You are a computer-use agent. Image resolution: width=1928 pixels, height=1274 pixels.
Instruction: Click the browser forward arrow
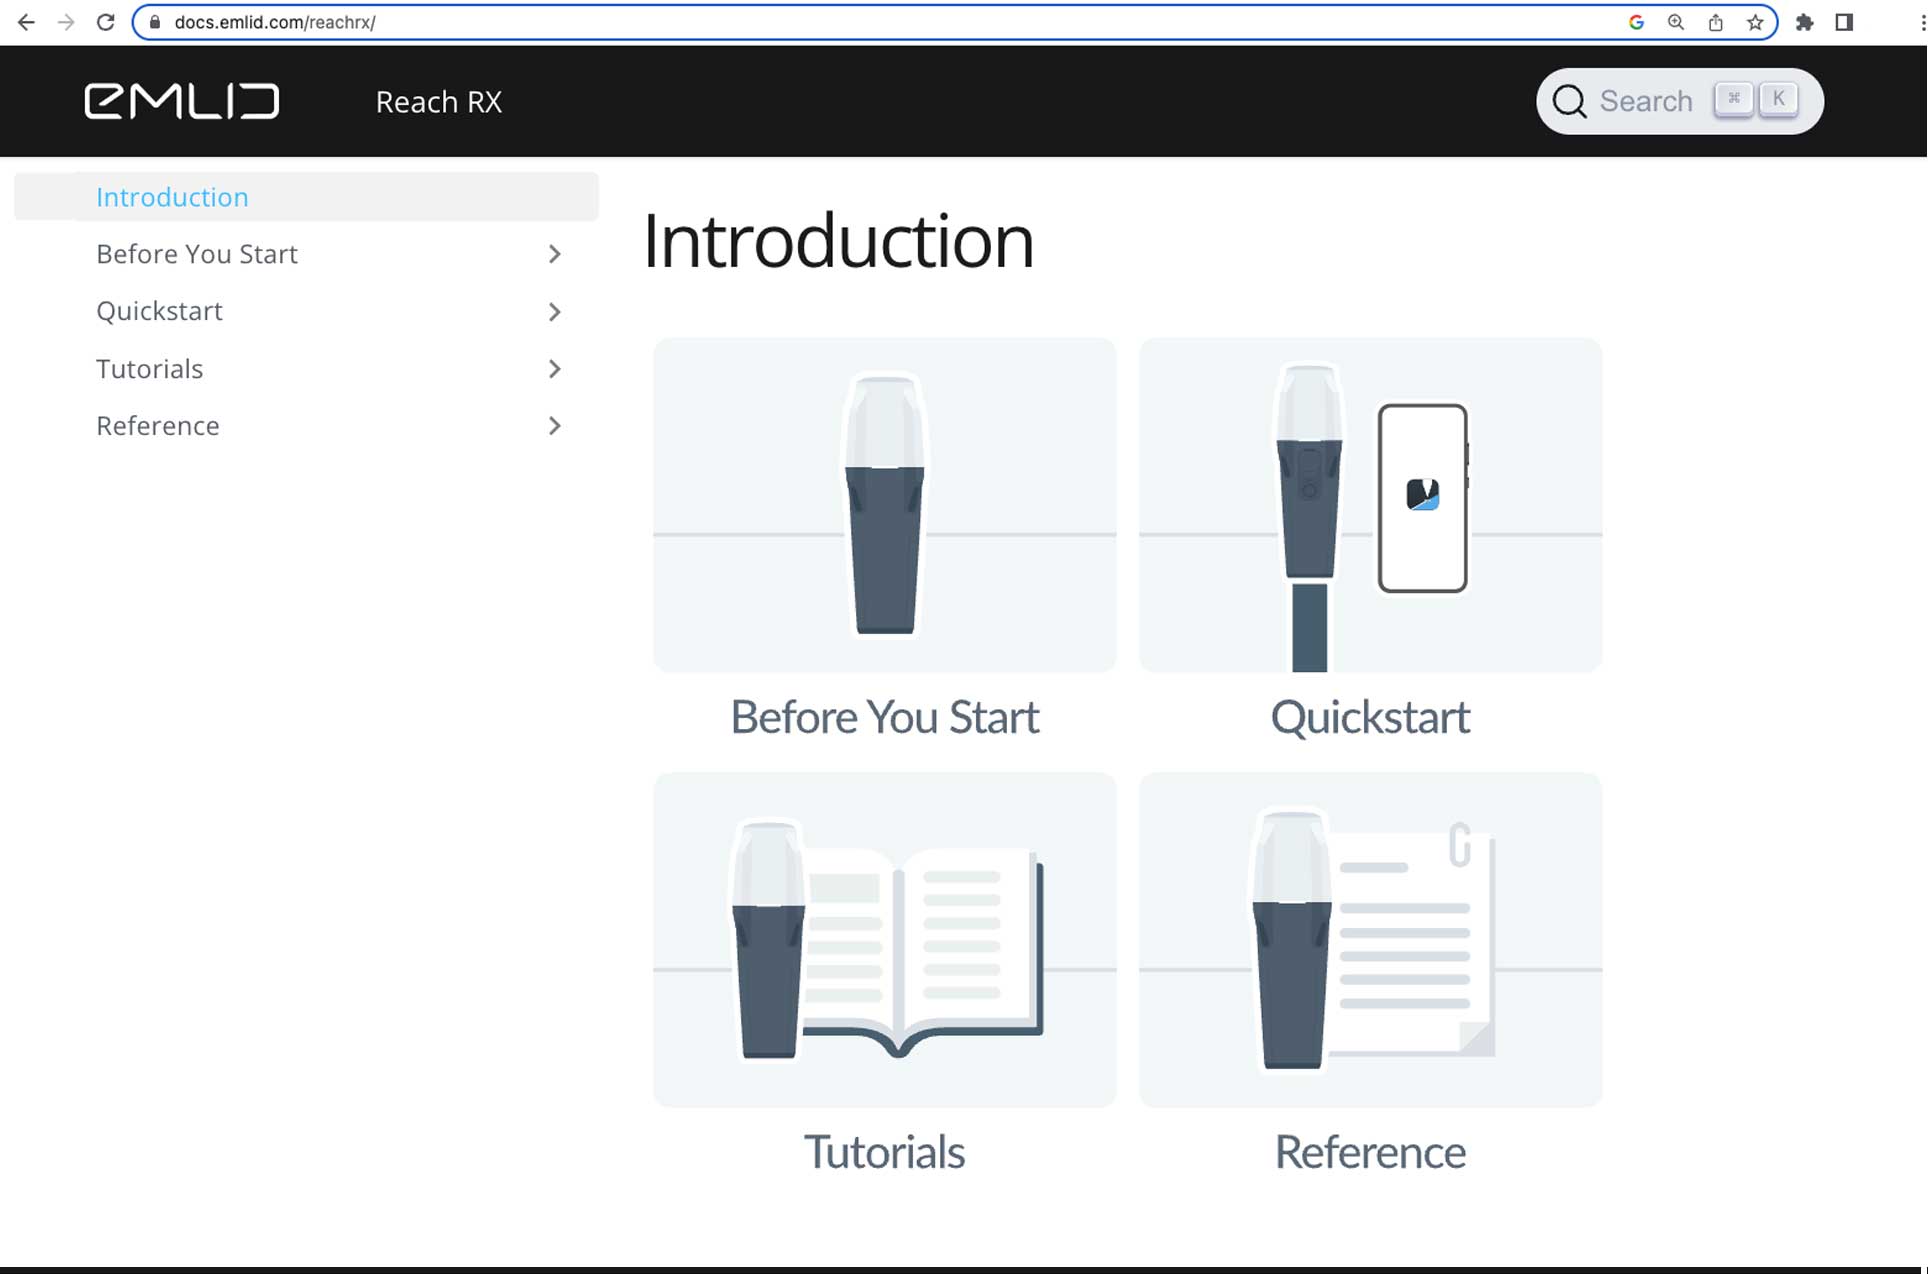tap(66, 22)
